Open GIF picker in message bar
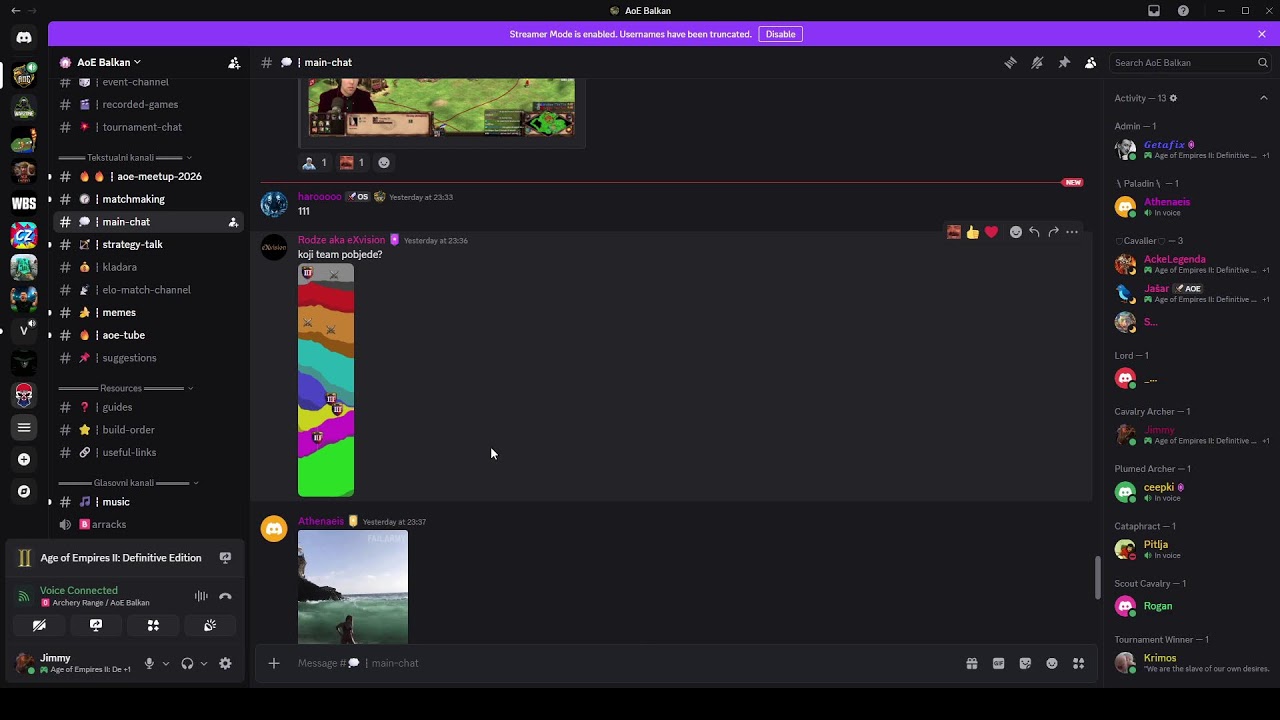This screenshot has width=1280, height=720. click(998, 663)
